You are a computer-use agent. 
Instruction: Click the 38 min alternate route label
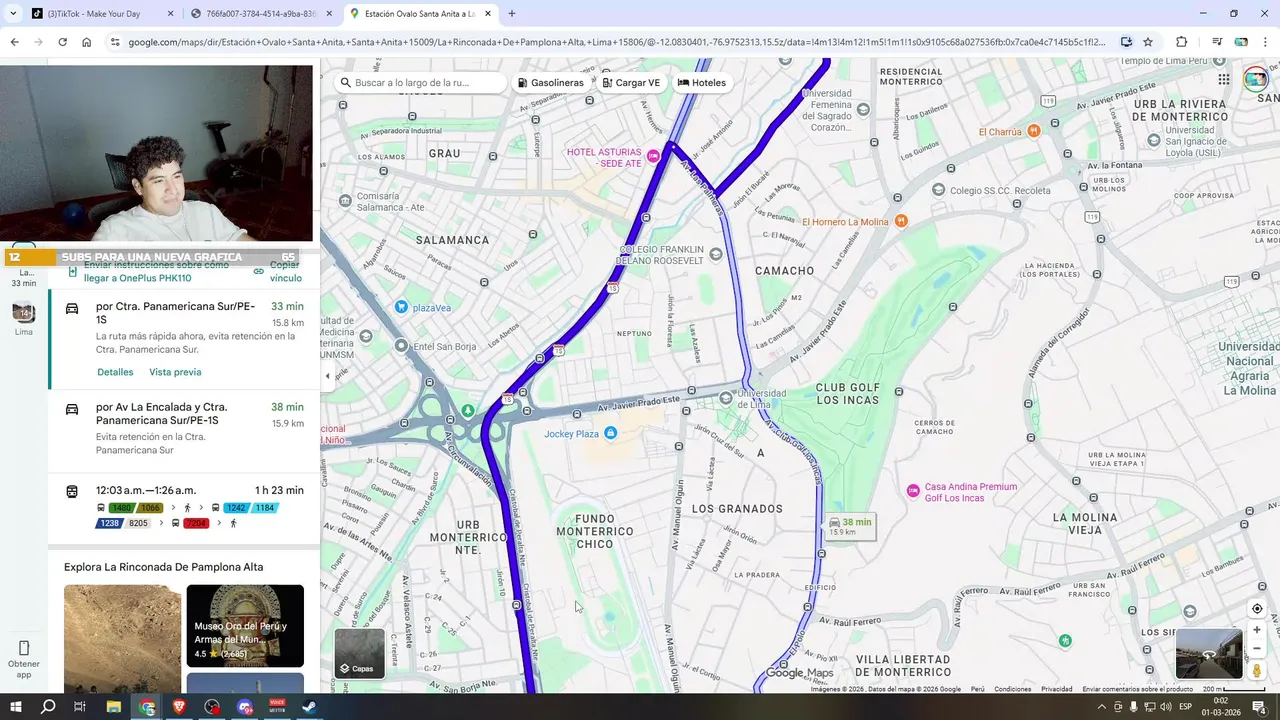pos(850,526)
